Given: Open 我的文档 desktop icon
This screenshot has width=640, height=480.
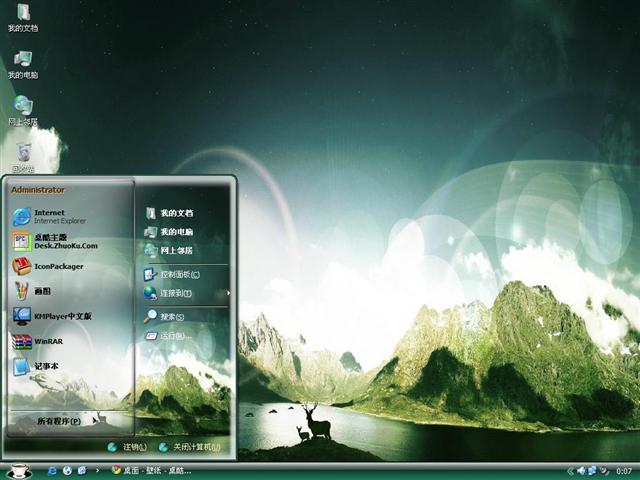Looking at the screenshot, I should pyautogui.click(x=23, y=18).
